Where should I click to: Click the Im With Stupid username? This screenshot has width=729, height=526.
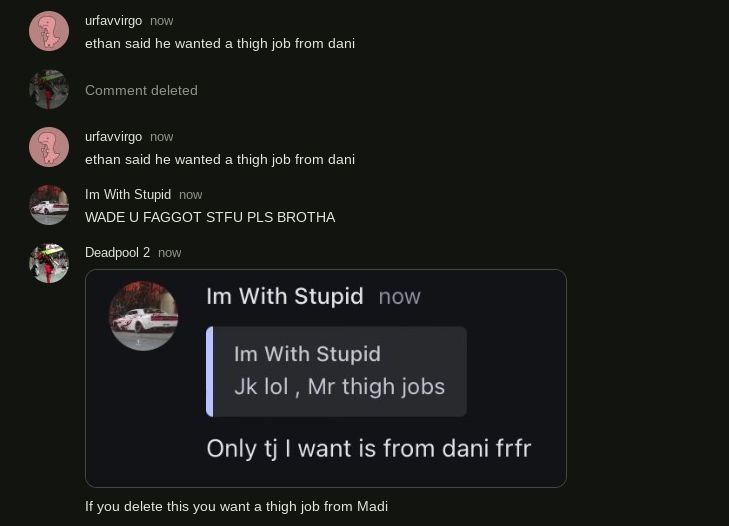coord(128,194)
